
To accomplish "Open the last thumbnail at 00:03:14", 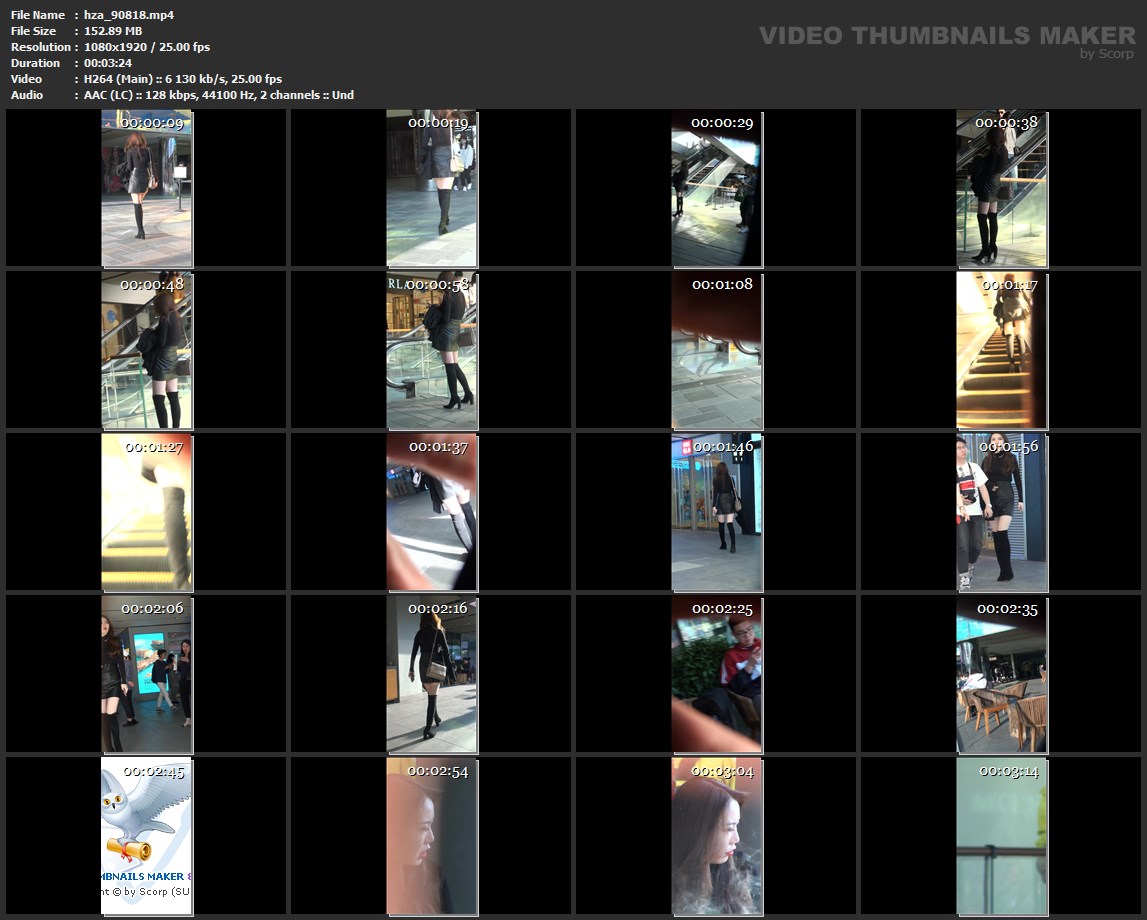I will click(1001, 837).
